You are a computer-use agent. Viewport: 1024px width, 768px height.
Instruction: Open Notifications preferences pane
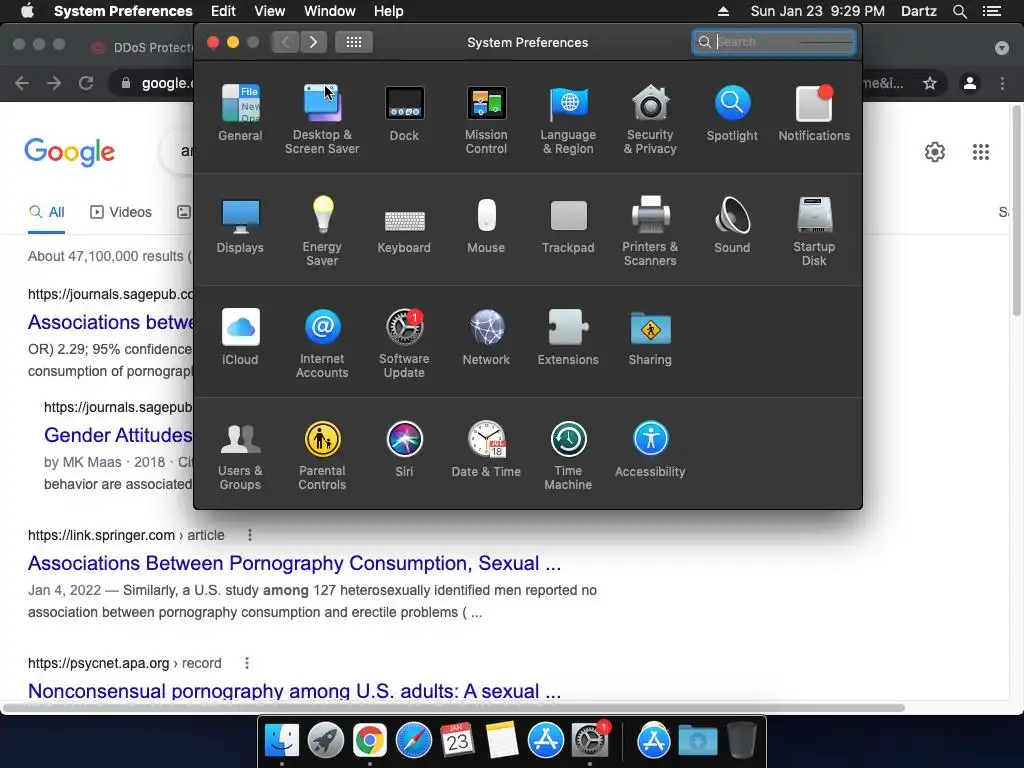coord(814,113)
